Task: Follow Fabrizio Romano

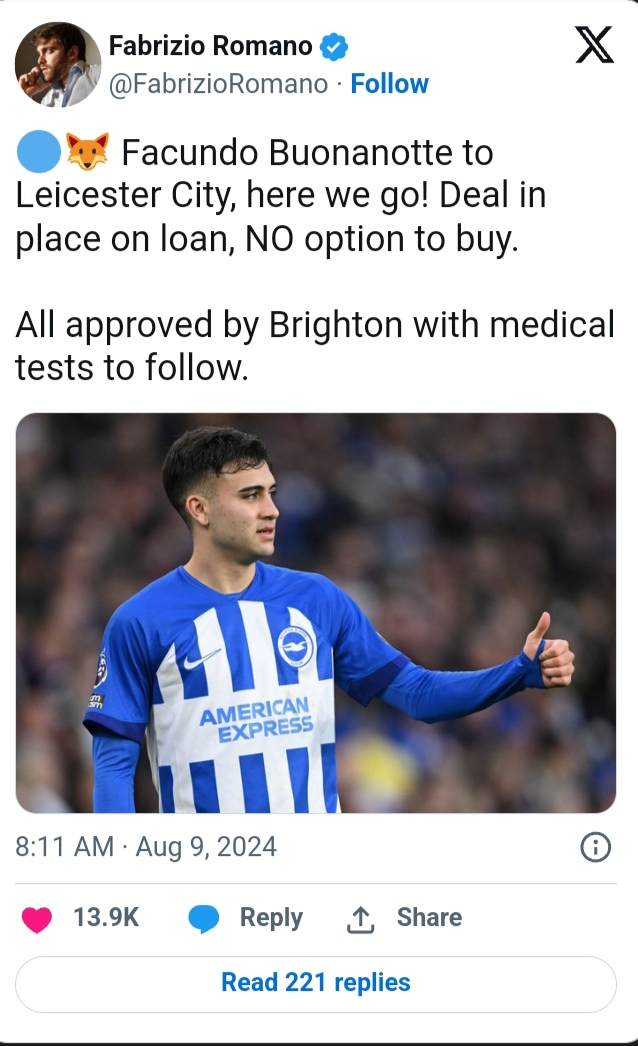Action: pyautogui.click(x=390, y=84)
